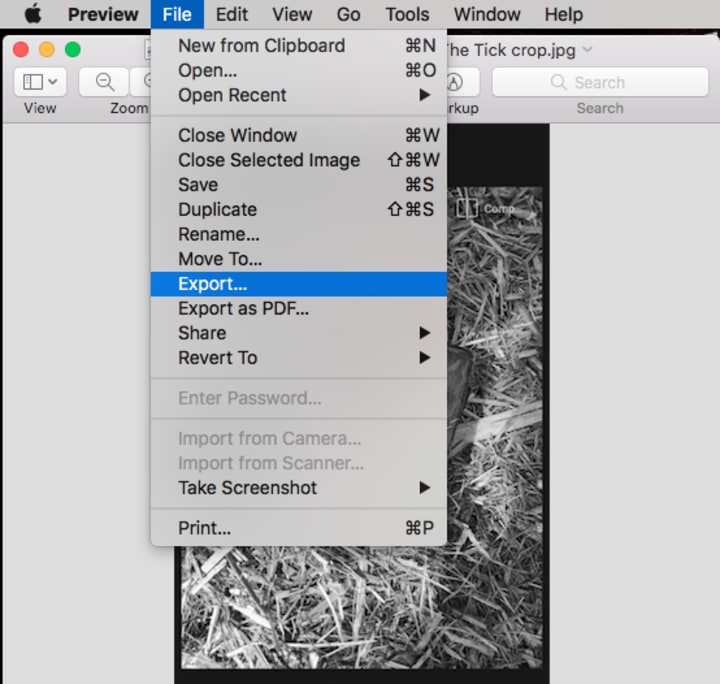Click the search magnifier icon
720x684 pixels.
click(x=558, y=82)
